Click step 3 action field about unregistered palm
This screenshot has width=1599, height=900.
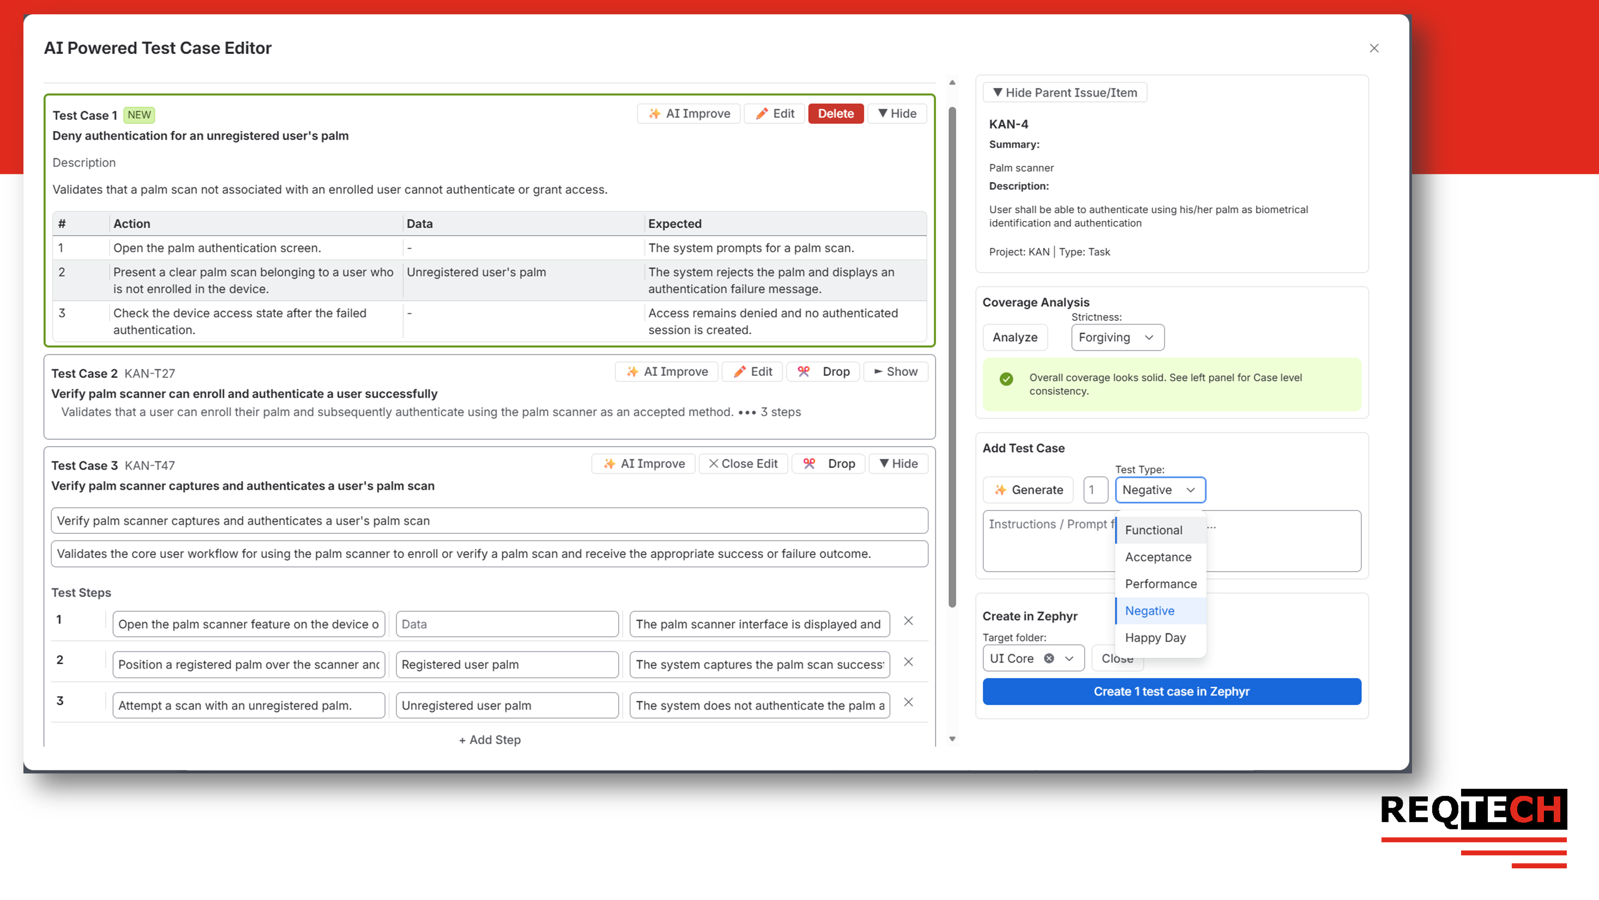click(249, 706)
